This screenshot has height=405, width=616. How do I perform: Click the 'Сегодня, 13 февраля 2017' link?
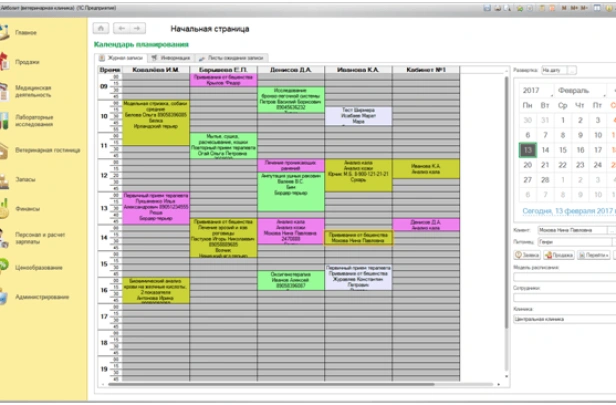click(563, 212)
